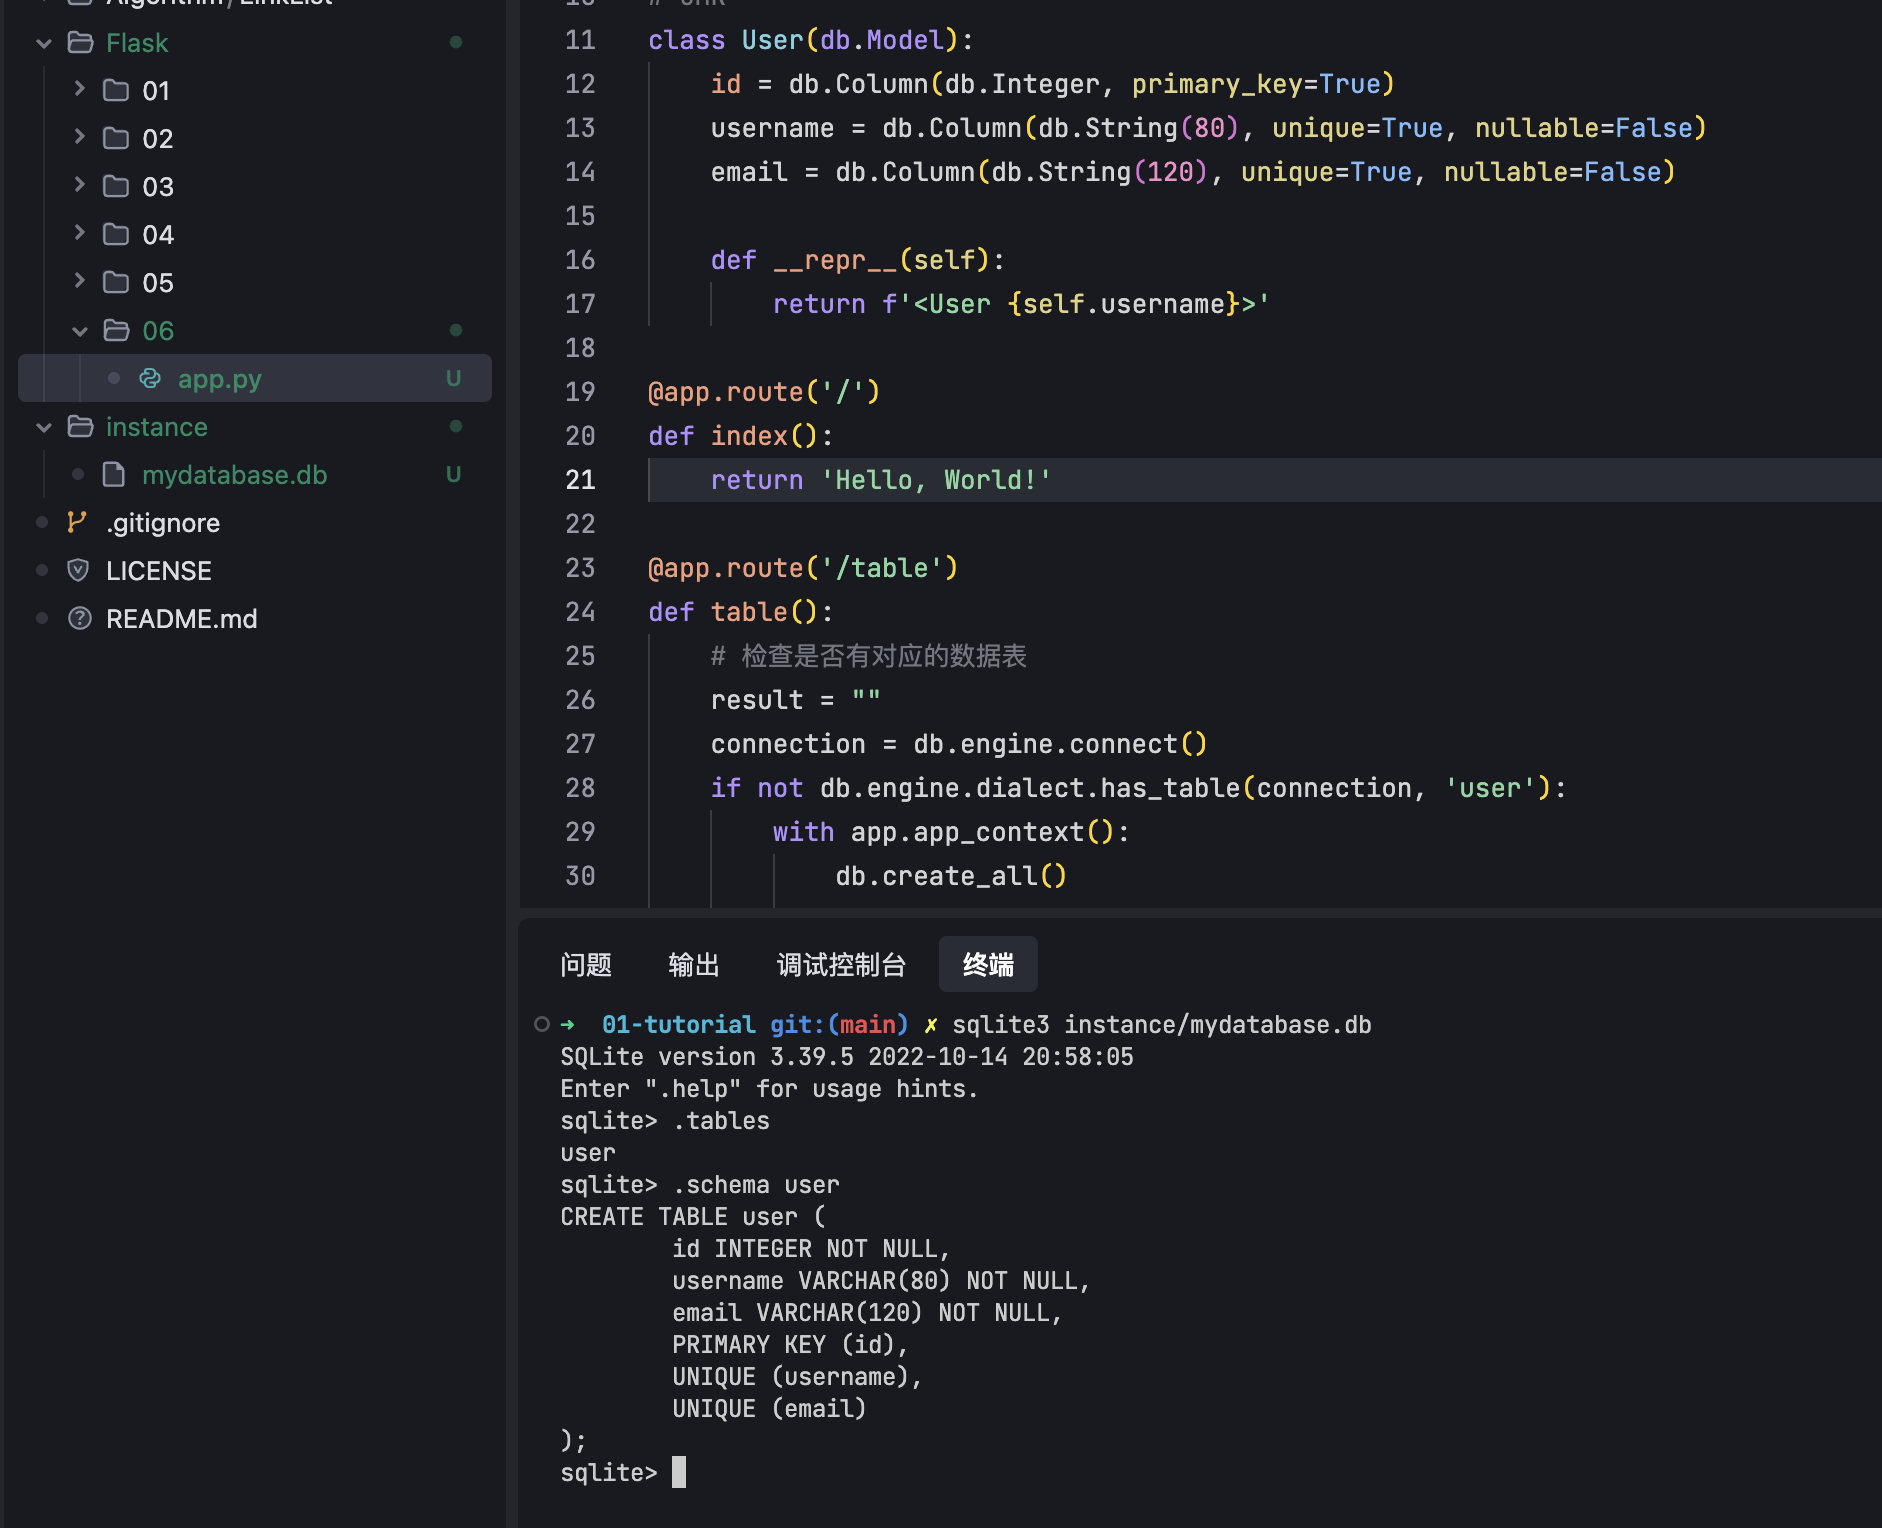Collapse folder 06 chevron

pos(80,331)
